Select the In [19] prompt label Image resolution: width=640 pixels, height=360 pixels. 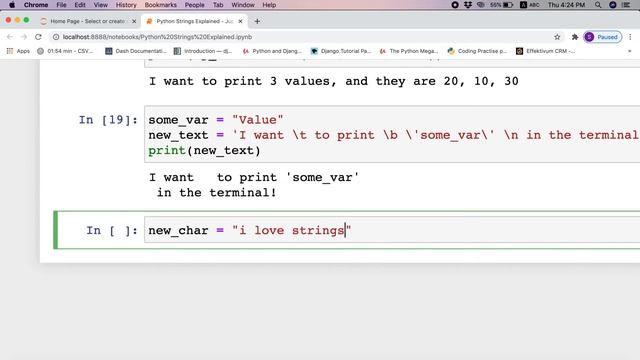(x=108, y=120)
